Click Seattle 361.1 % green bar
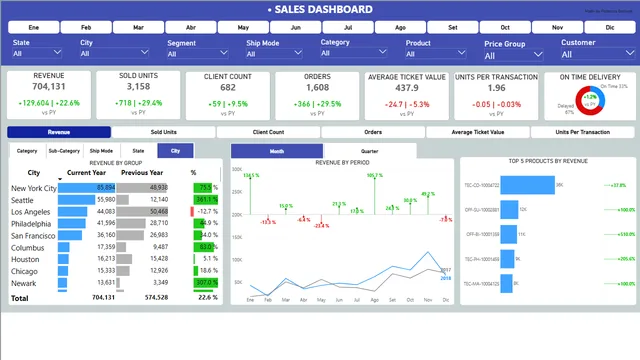This screenshot has height=360, width=640. 206,200
